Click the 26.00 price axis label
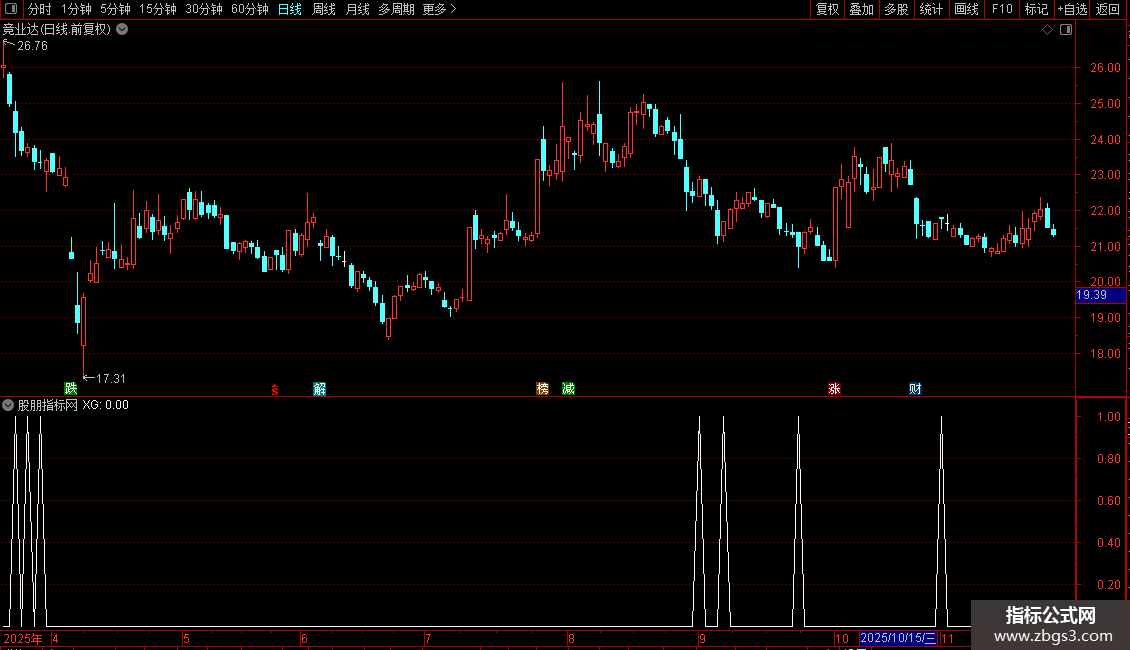The image size is (1130, 650). tap(1105, 68)
